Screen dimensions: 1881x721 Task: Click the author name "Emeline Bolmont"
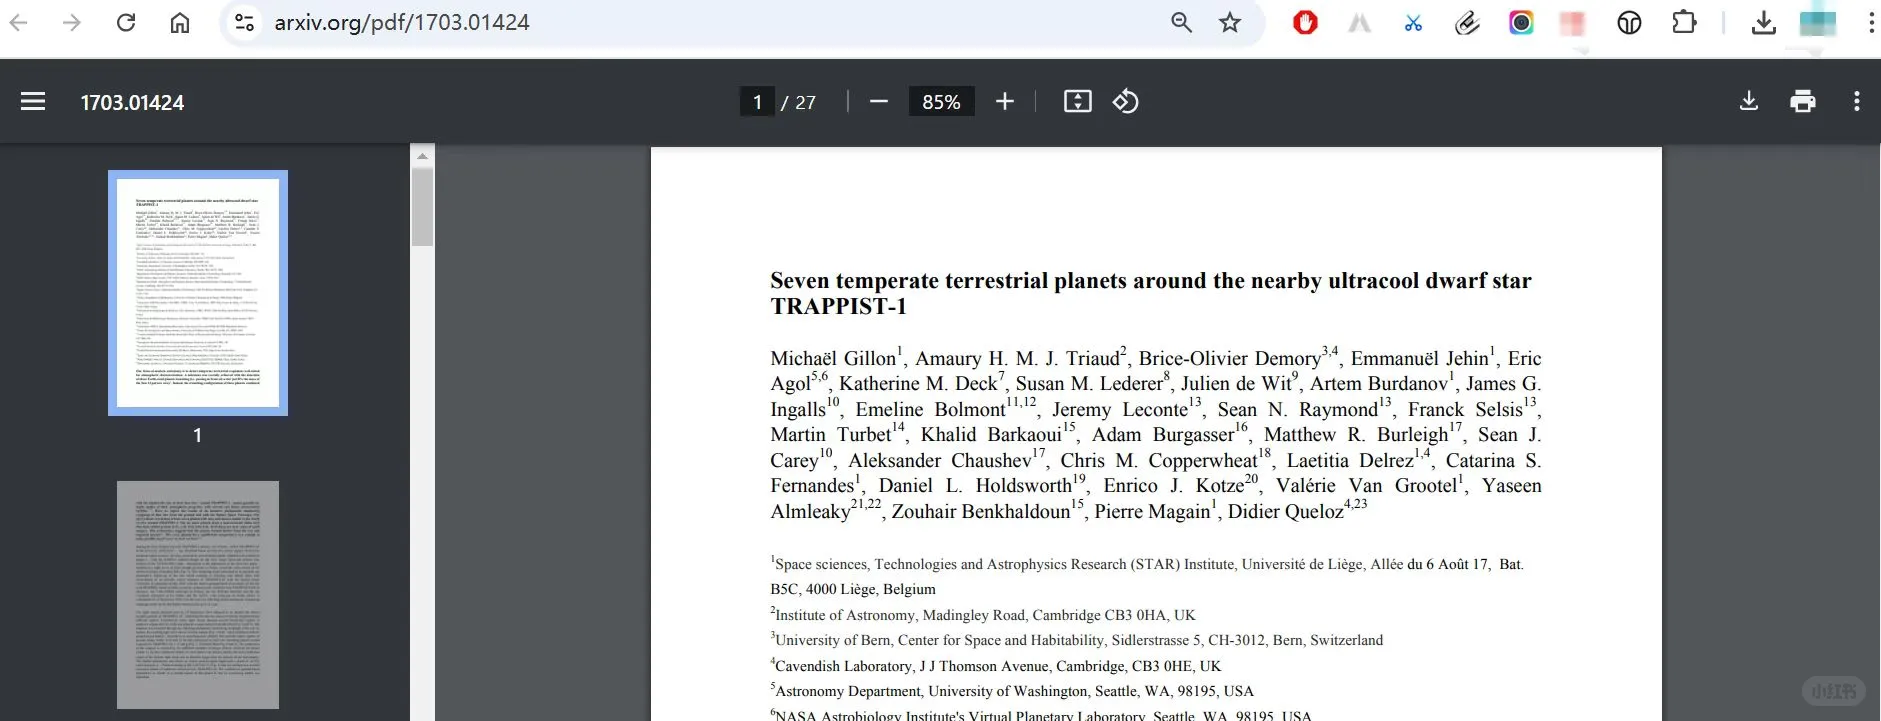coord(930,410)
